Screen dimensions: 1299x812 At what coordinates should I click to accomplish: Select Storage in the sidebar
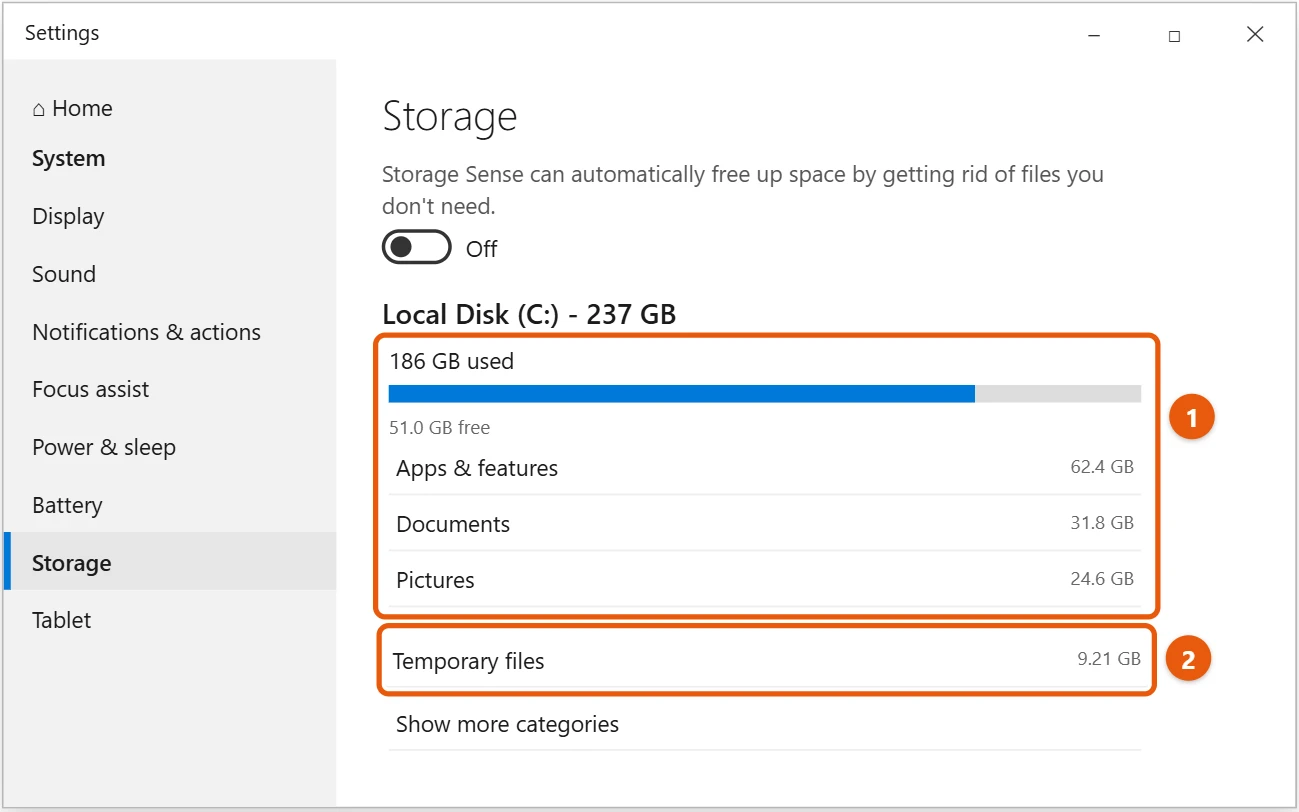pyautogui.click(x=170, y=562)
